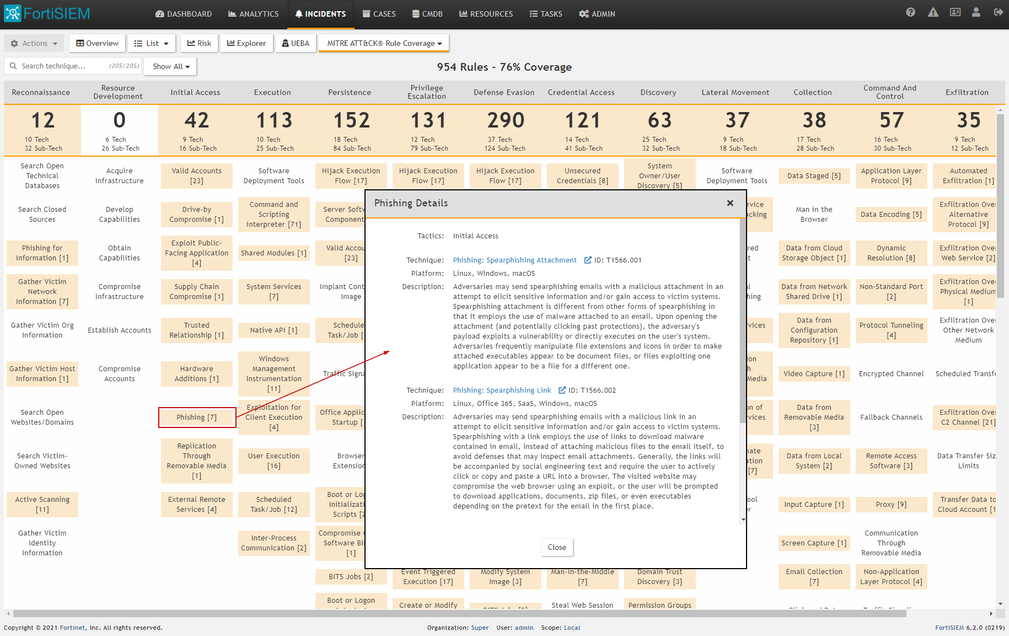Viewport: 1009px width, 636px height.
Task: Select System Services [7] technique
Action: coord(273,292)
